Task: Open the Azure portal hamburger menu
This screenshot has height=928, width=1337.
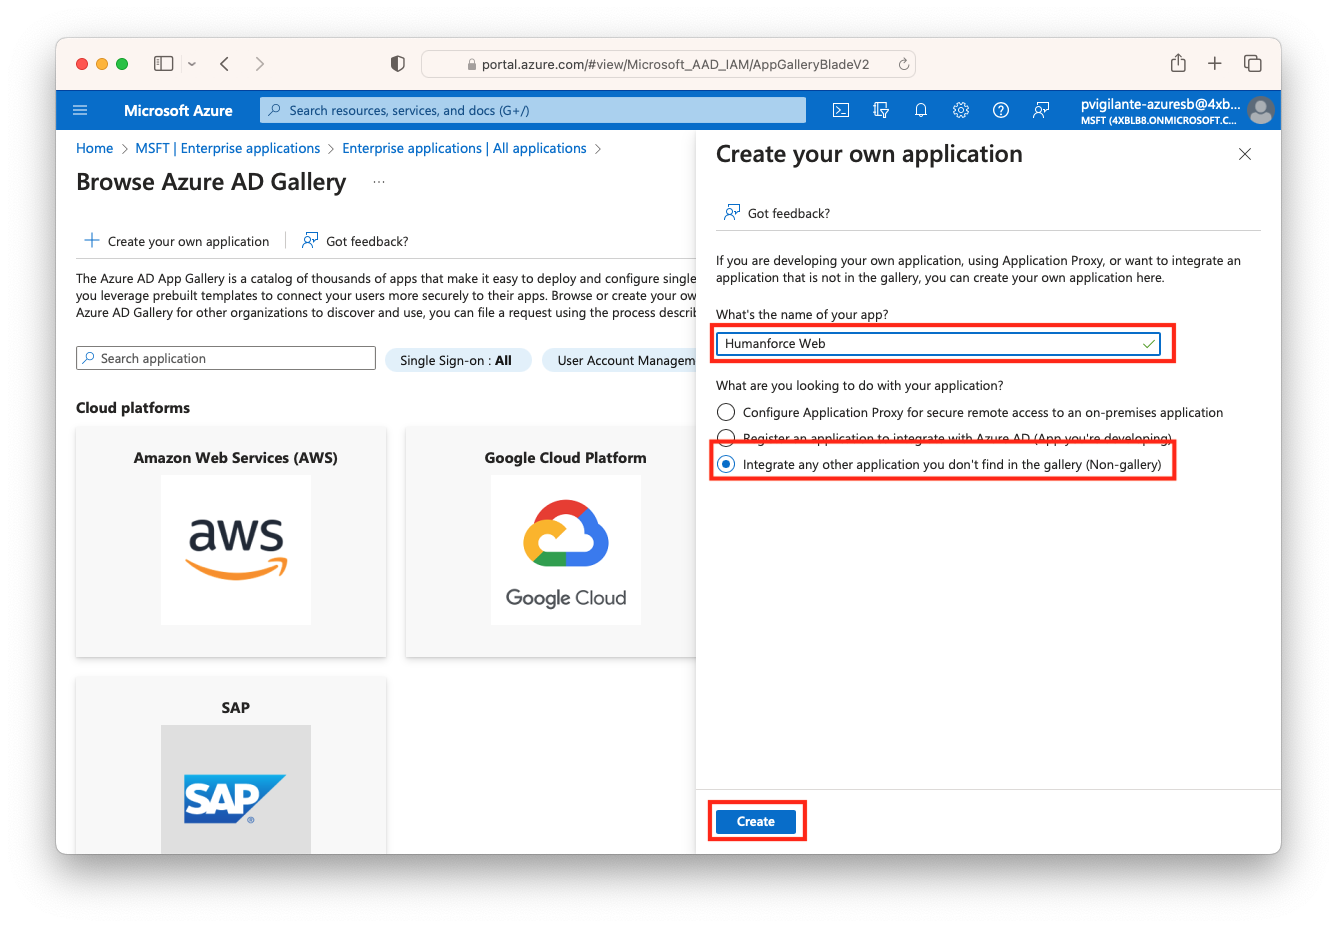Action: (81, 110)
